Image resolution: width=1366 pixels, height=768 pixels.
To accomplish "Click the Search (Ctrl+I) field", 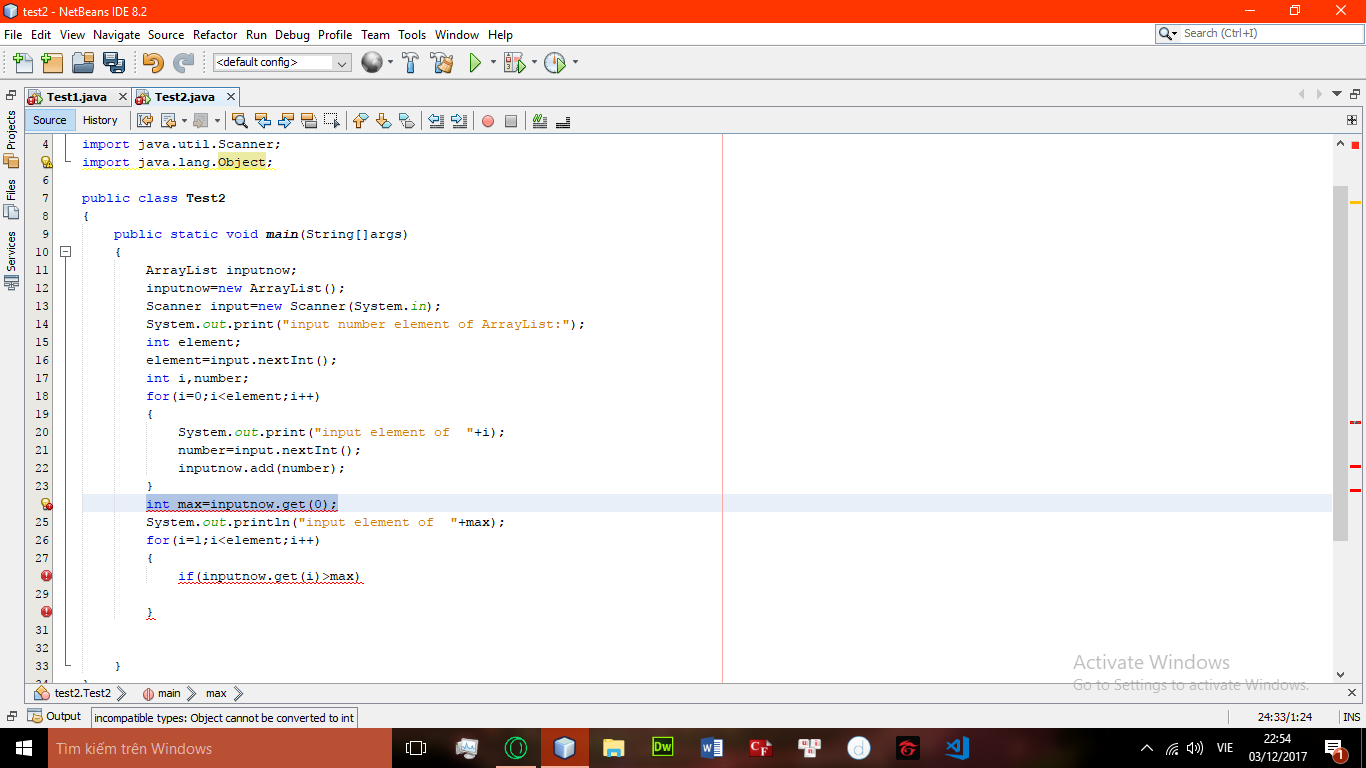I will (x=1265, y=33).
